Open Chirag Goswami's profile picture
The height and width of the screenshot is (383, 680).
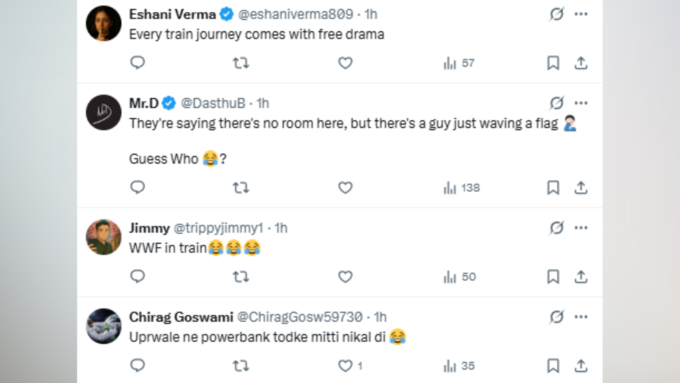pyautogui.click(x=104, y=326)
